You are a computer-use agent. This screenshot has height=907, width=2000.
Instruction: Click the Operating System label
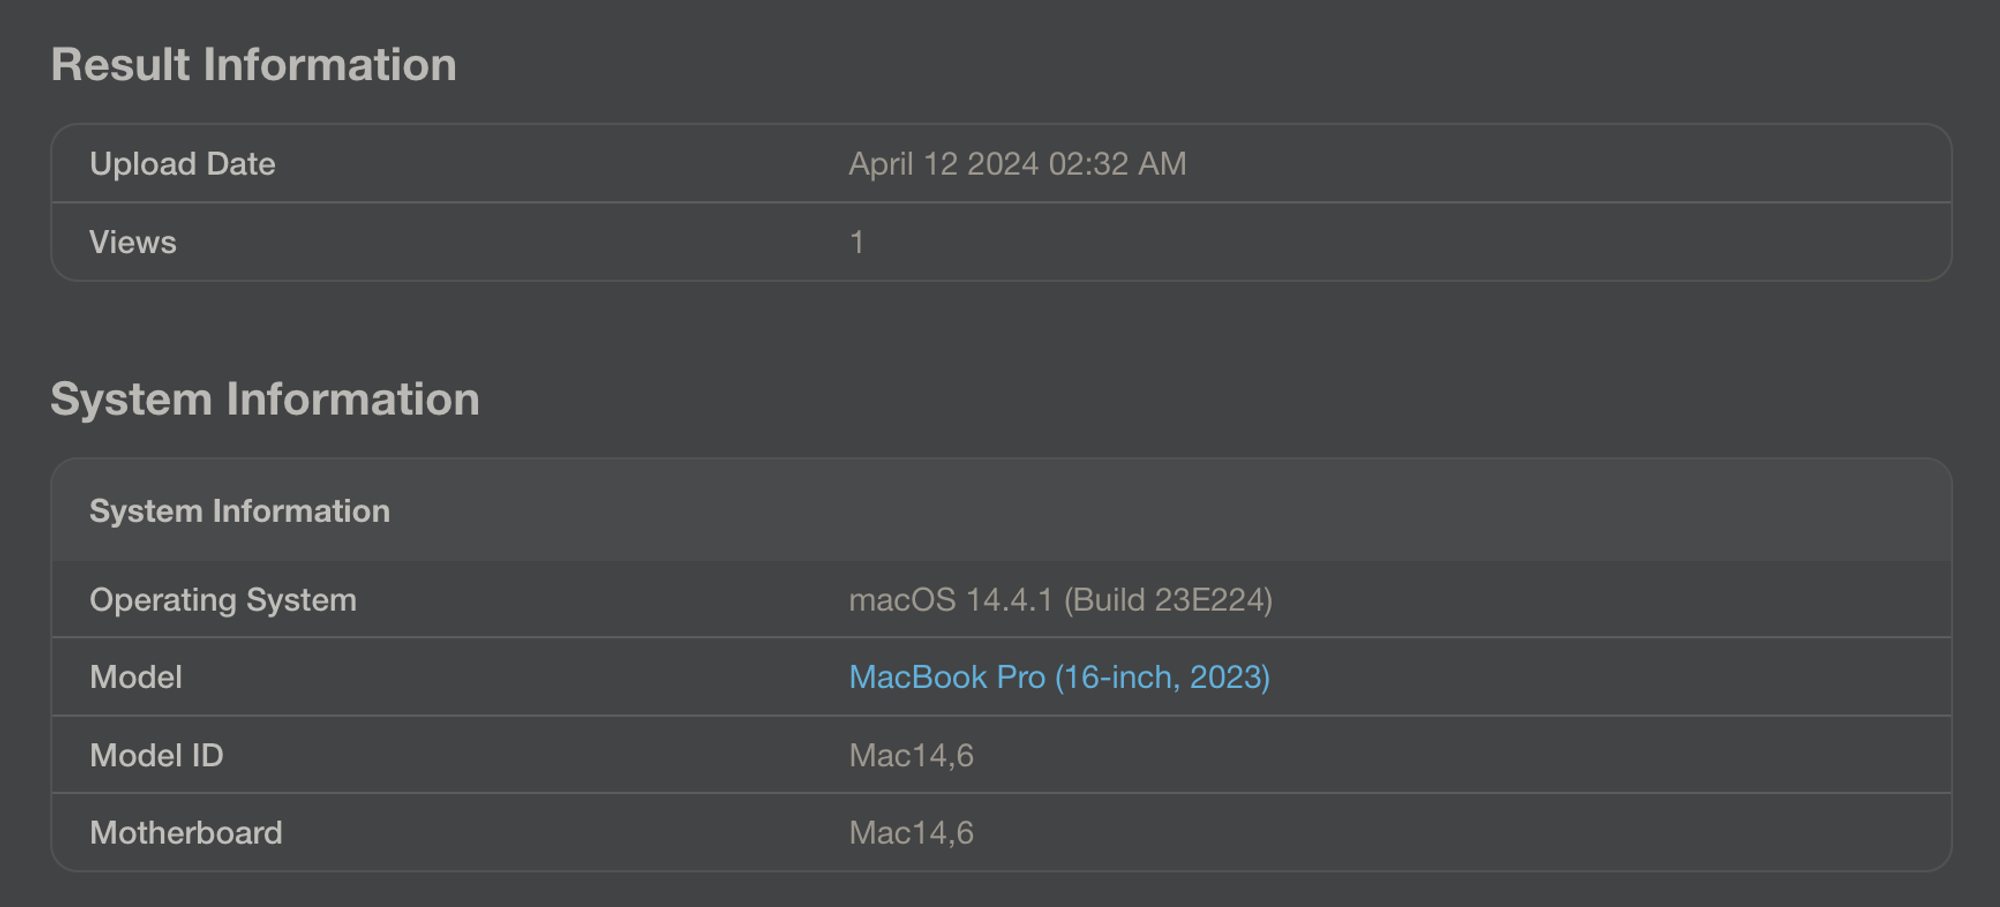223,600
